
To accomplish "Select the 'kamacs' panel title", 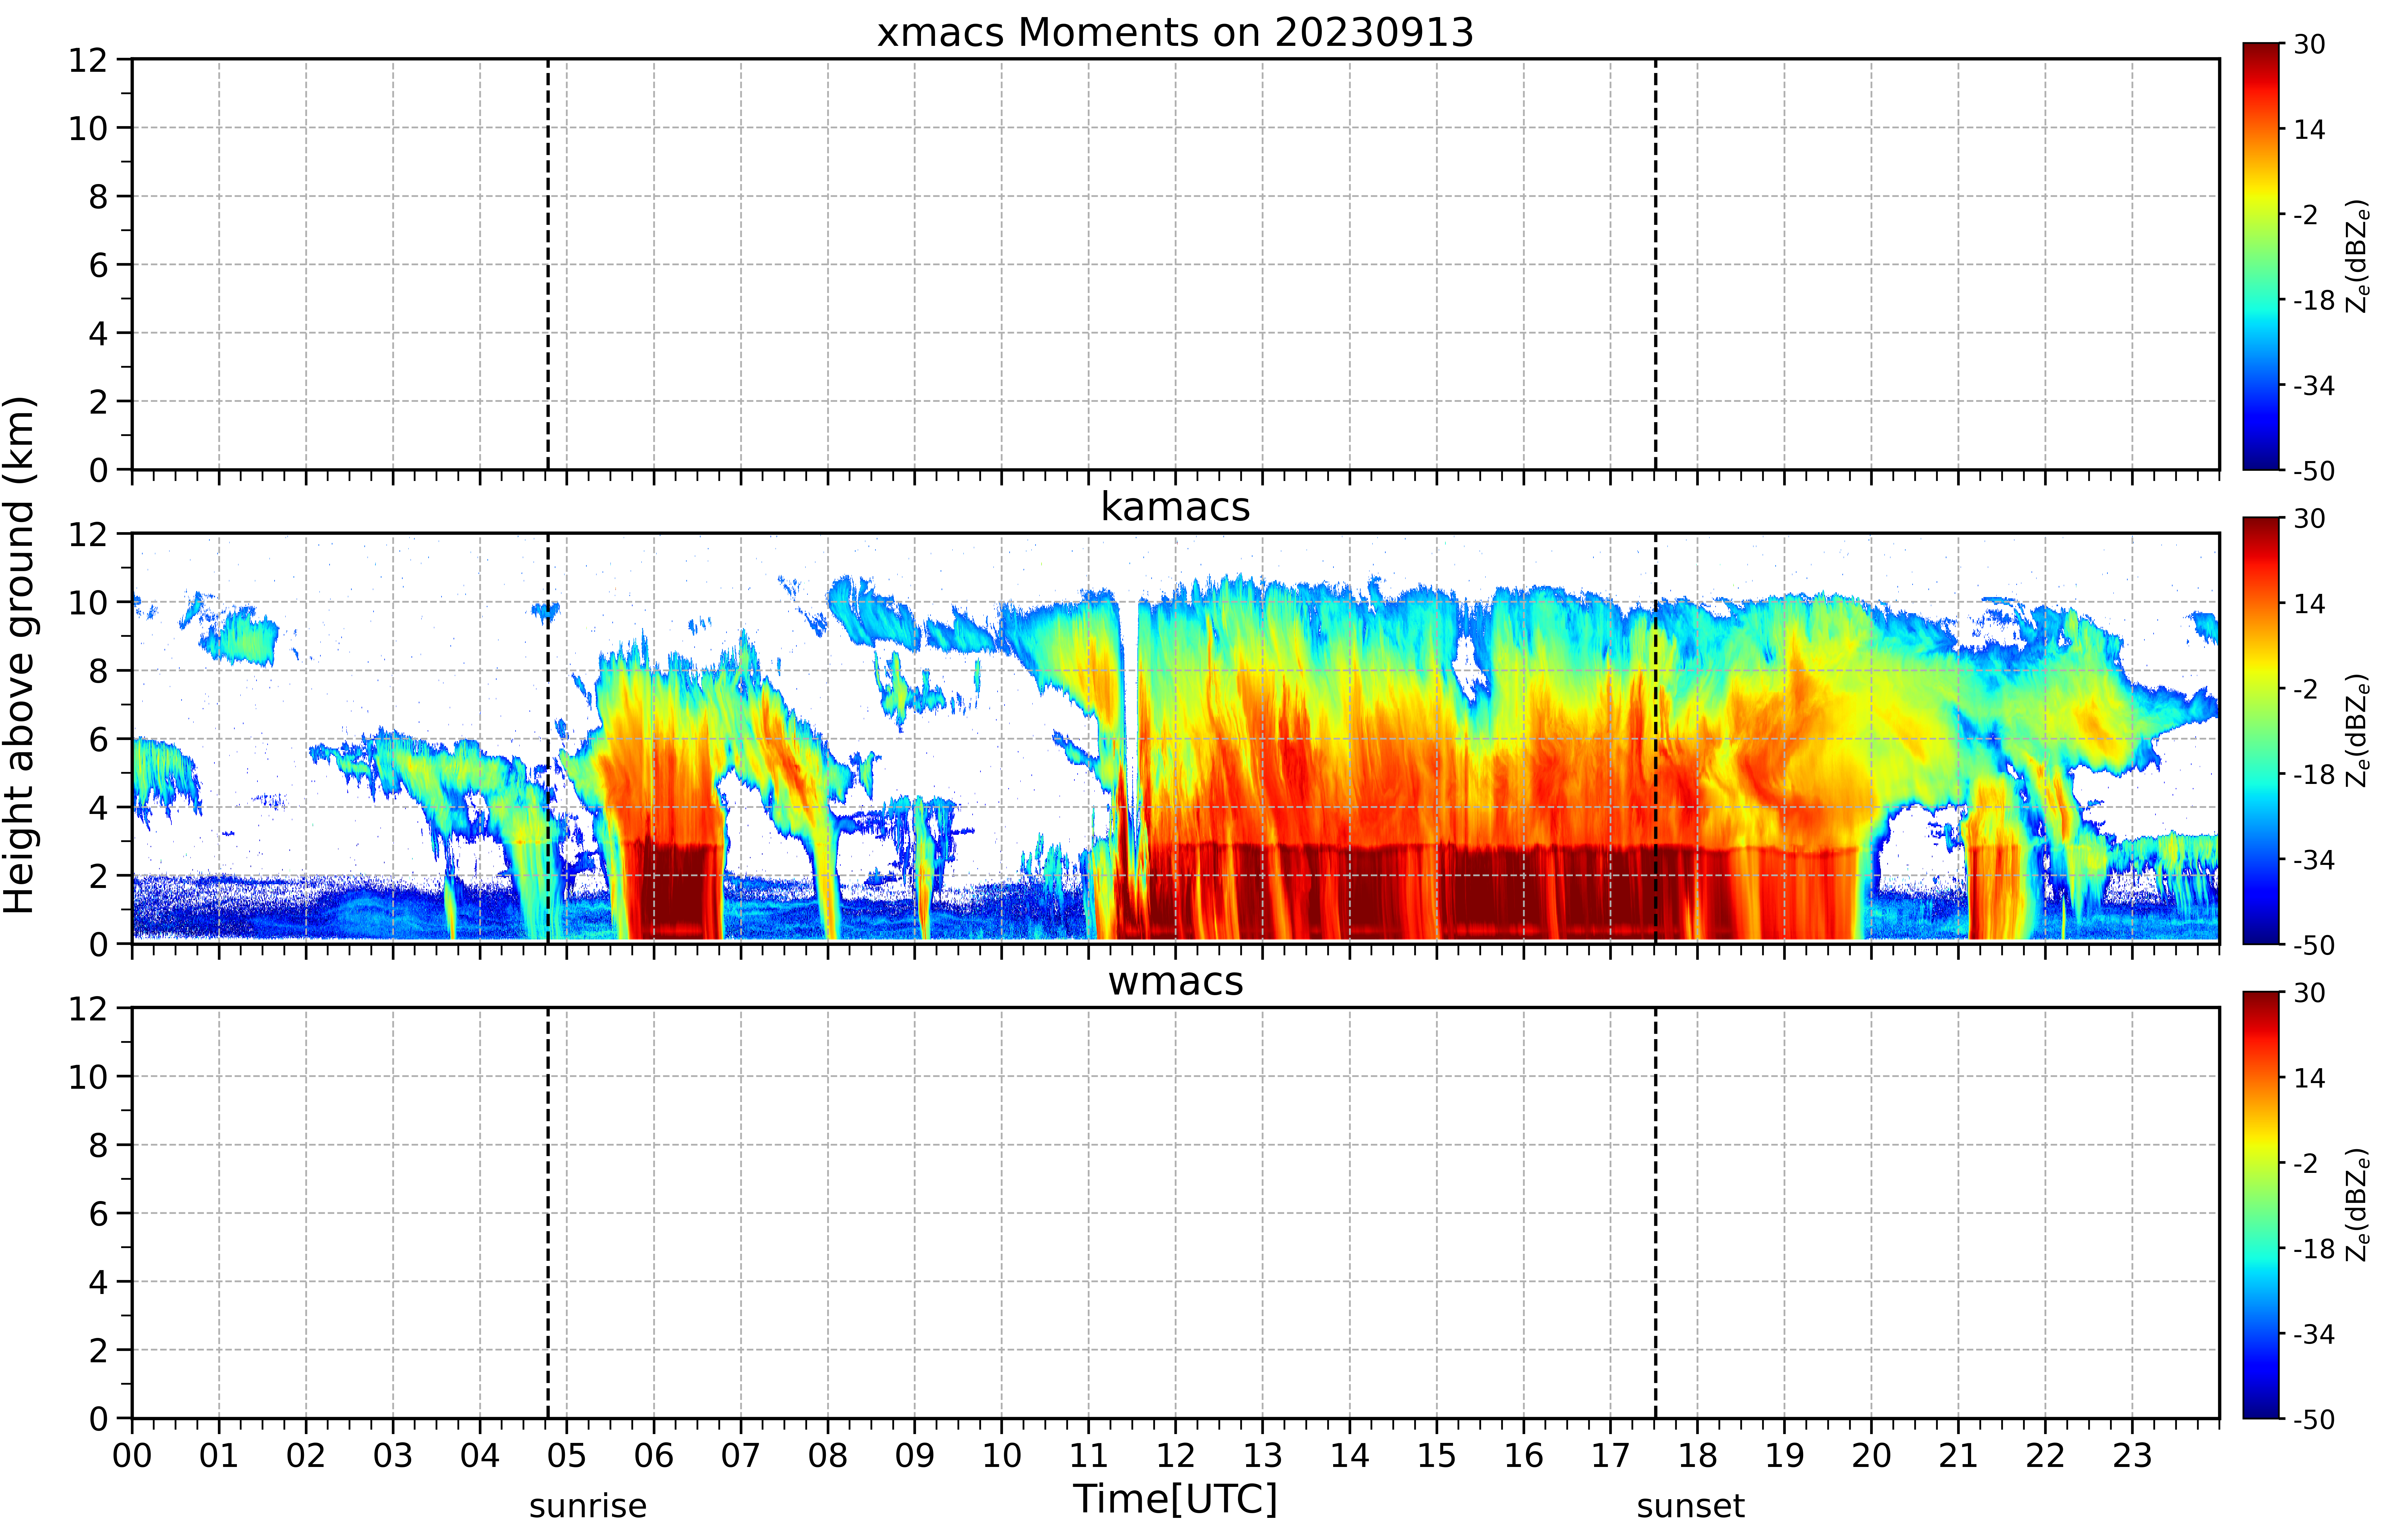I will pyautogui.click(x=1175, y=507).
